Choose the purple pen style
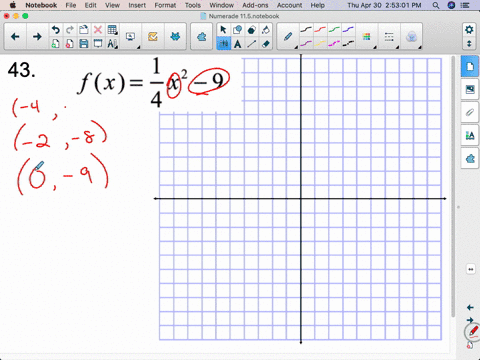Screen dimensions: 480x360 [306, 43]
